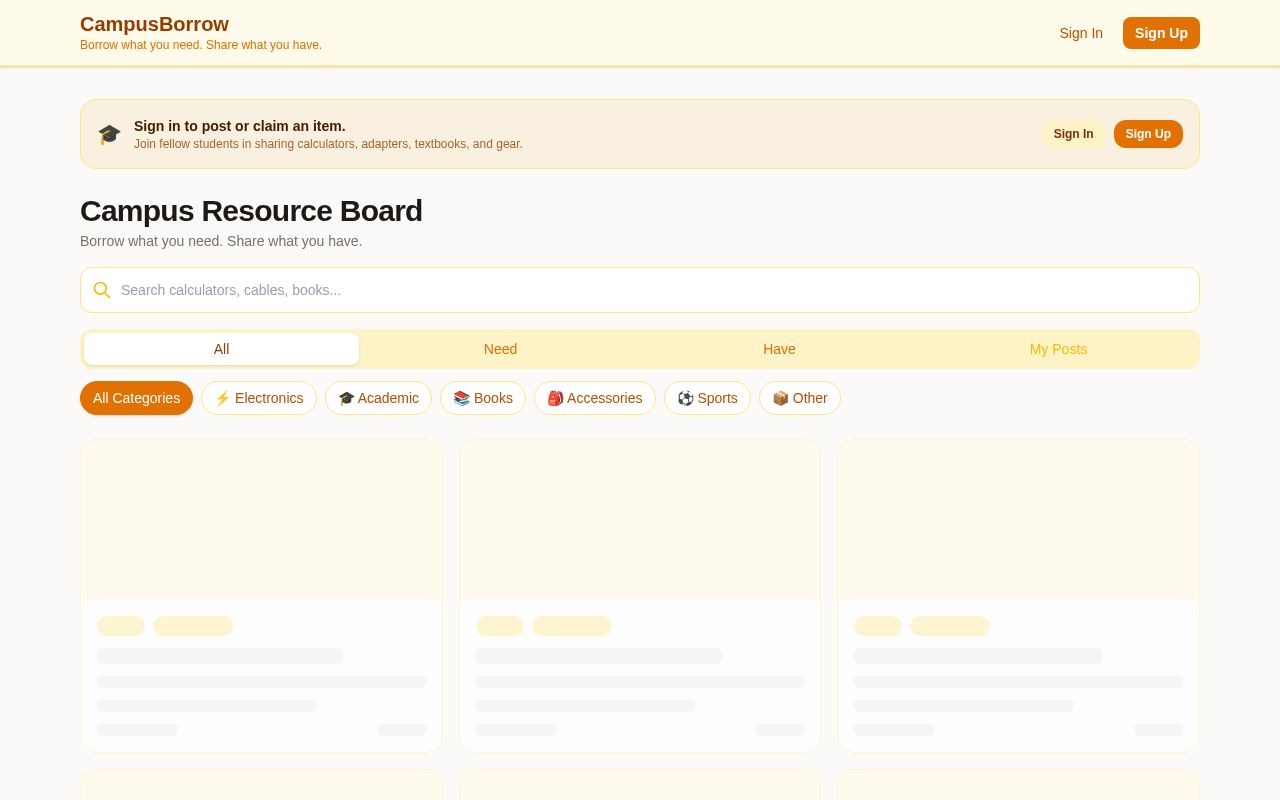The width and height of the screenshot is (1280, 800).
Task: Click the Sign Up button in header
Action: tap(1161, 33)
